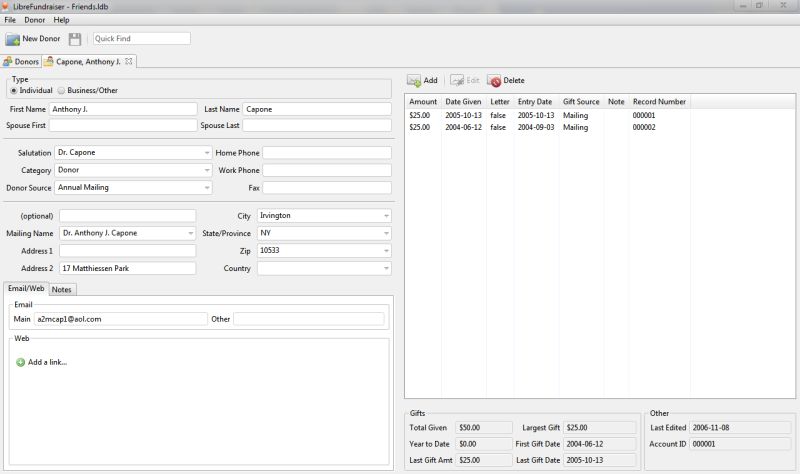The image size is (800, 474).
Task: Select the gift row with record 000002
Action: point(599,128)
